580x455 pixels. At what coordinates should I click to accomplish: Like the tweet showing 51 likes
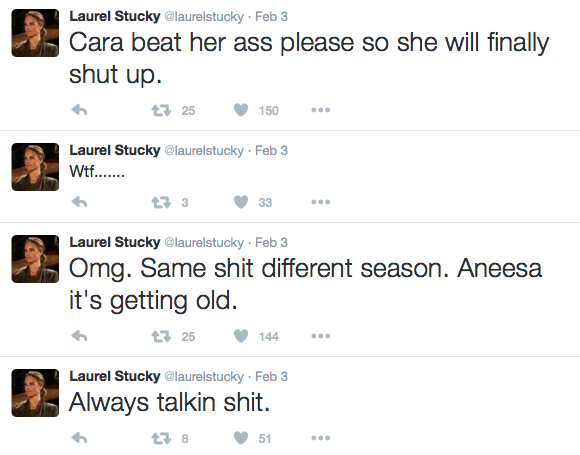pos(241,438)
